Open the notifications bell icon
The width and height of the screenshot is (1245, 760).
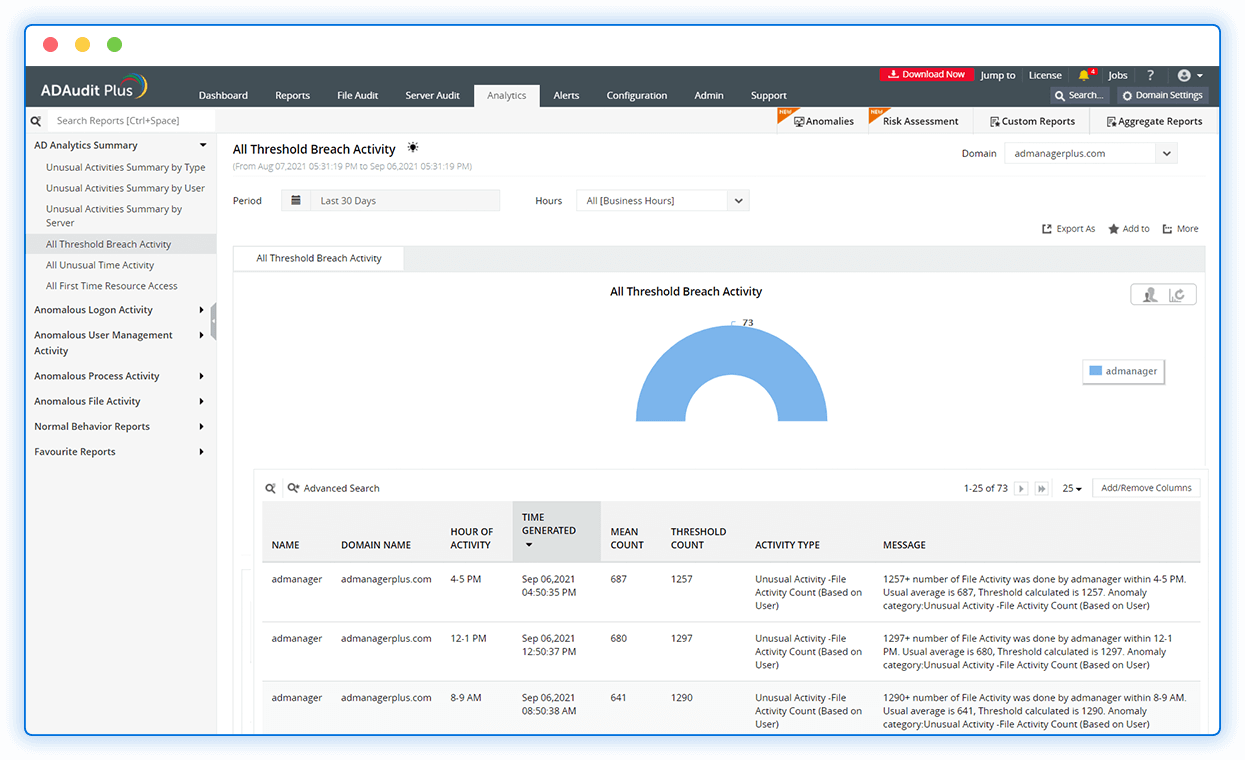click(1084, 75)
